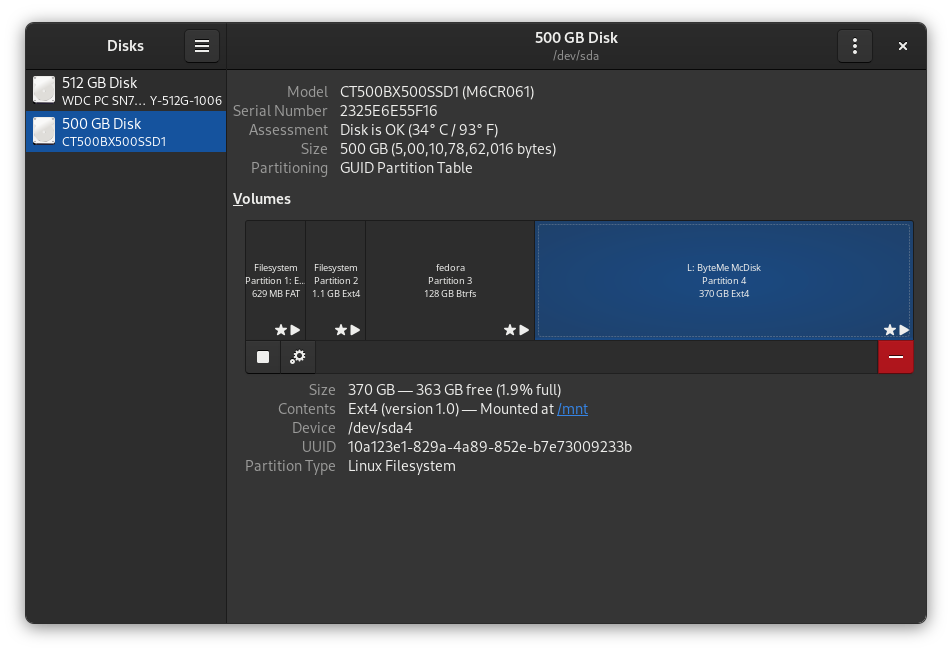Click the 500 GB Disk drive icon
This screenshot has height=652, width=952.
click(44, 131)
